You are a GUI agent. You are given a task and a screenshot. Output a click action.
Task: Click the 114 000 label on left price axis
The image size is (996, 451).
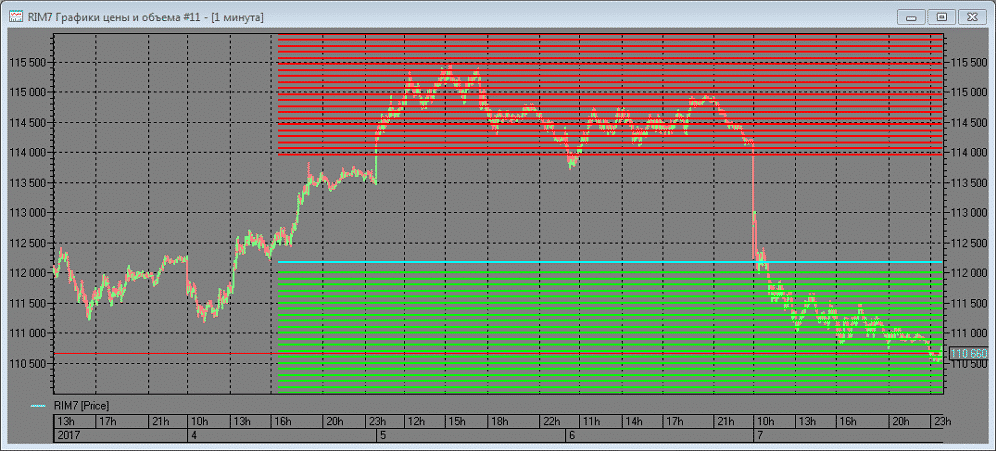(x=27, y=153)
